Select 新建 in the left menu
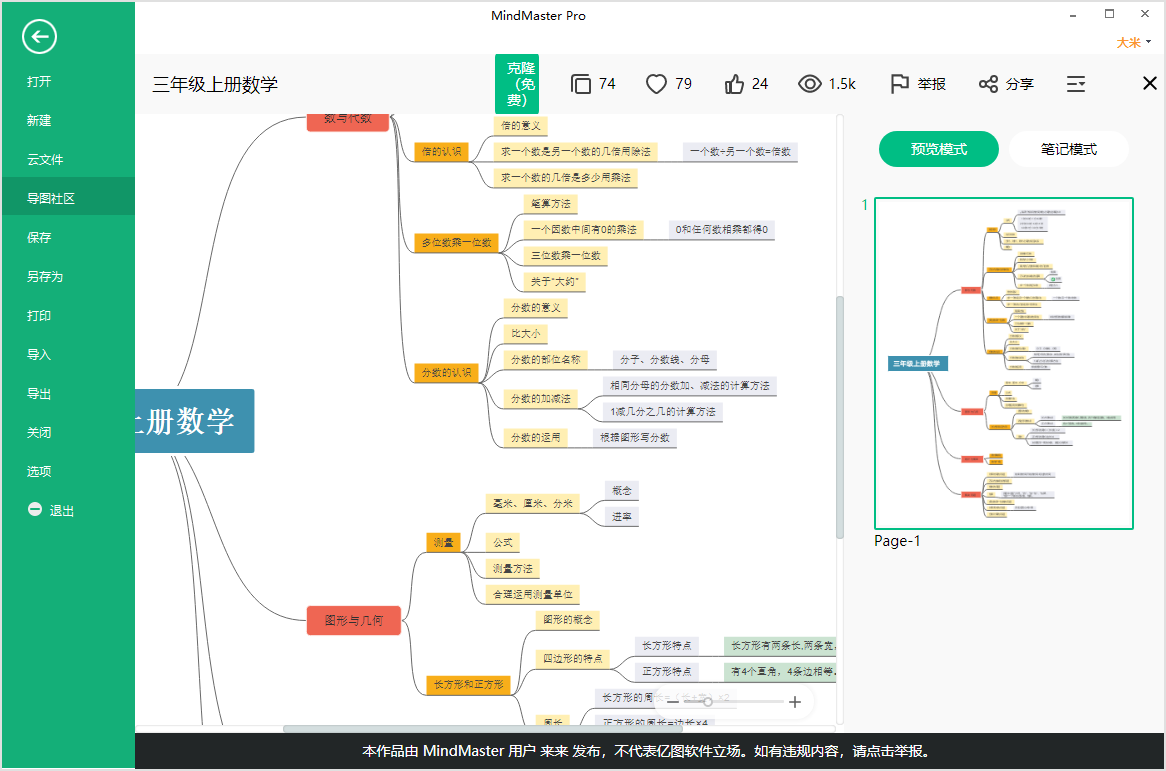Viewport: 1166px width, 771px height. (68, 120)
